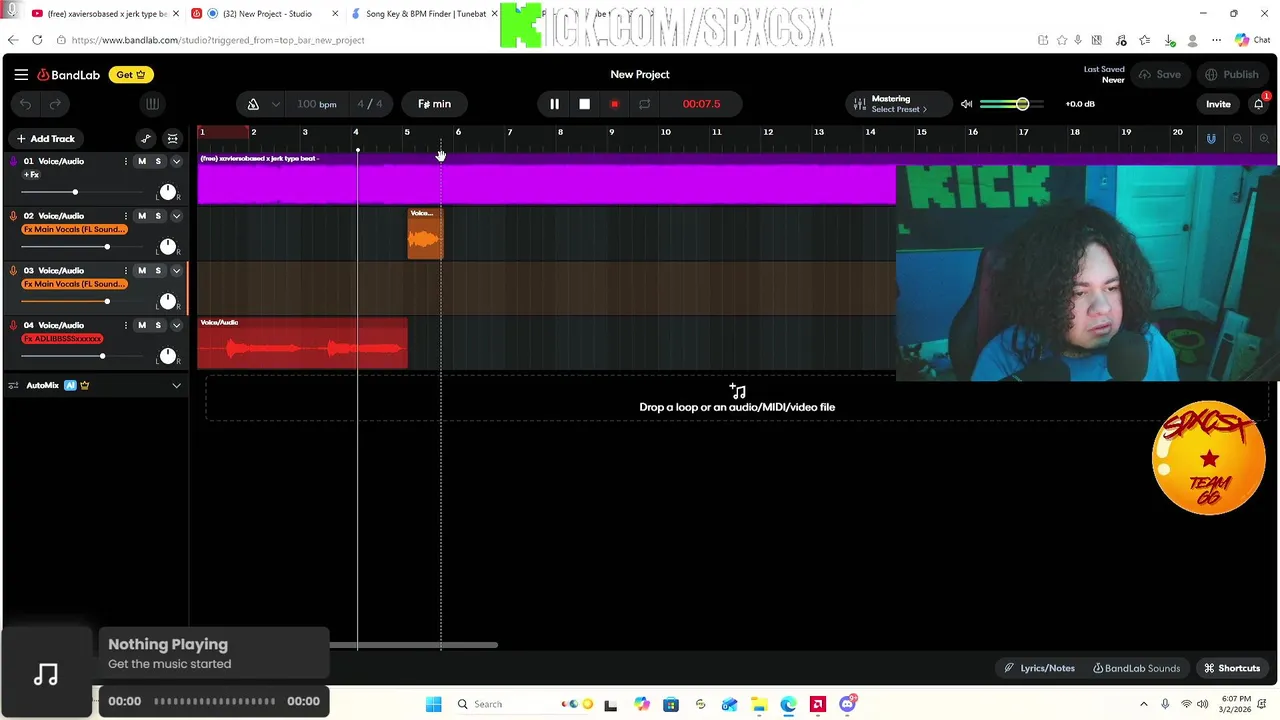The image size is (1280, 720).
Task: Open the F# min key selector
Action: (x=434, y=104)
